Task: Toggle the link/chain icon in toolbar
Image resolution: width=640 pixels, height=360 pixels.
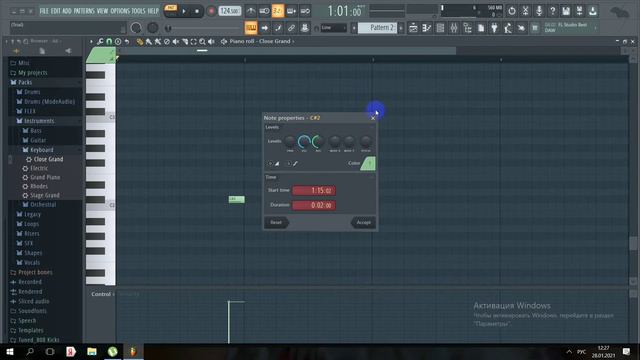Action: (x=291, y=28)
